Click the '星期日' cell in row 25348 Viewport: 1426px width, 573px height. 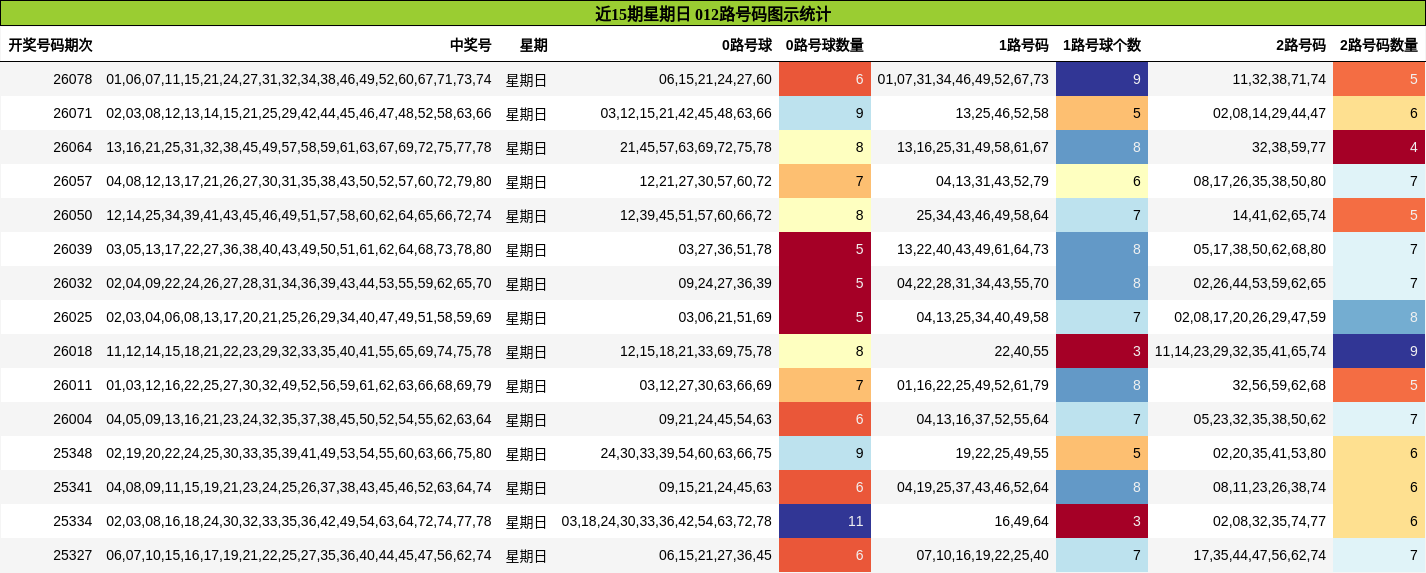tap(527, 454)
